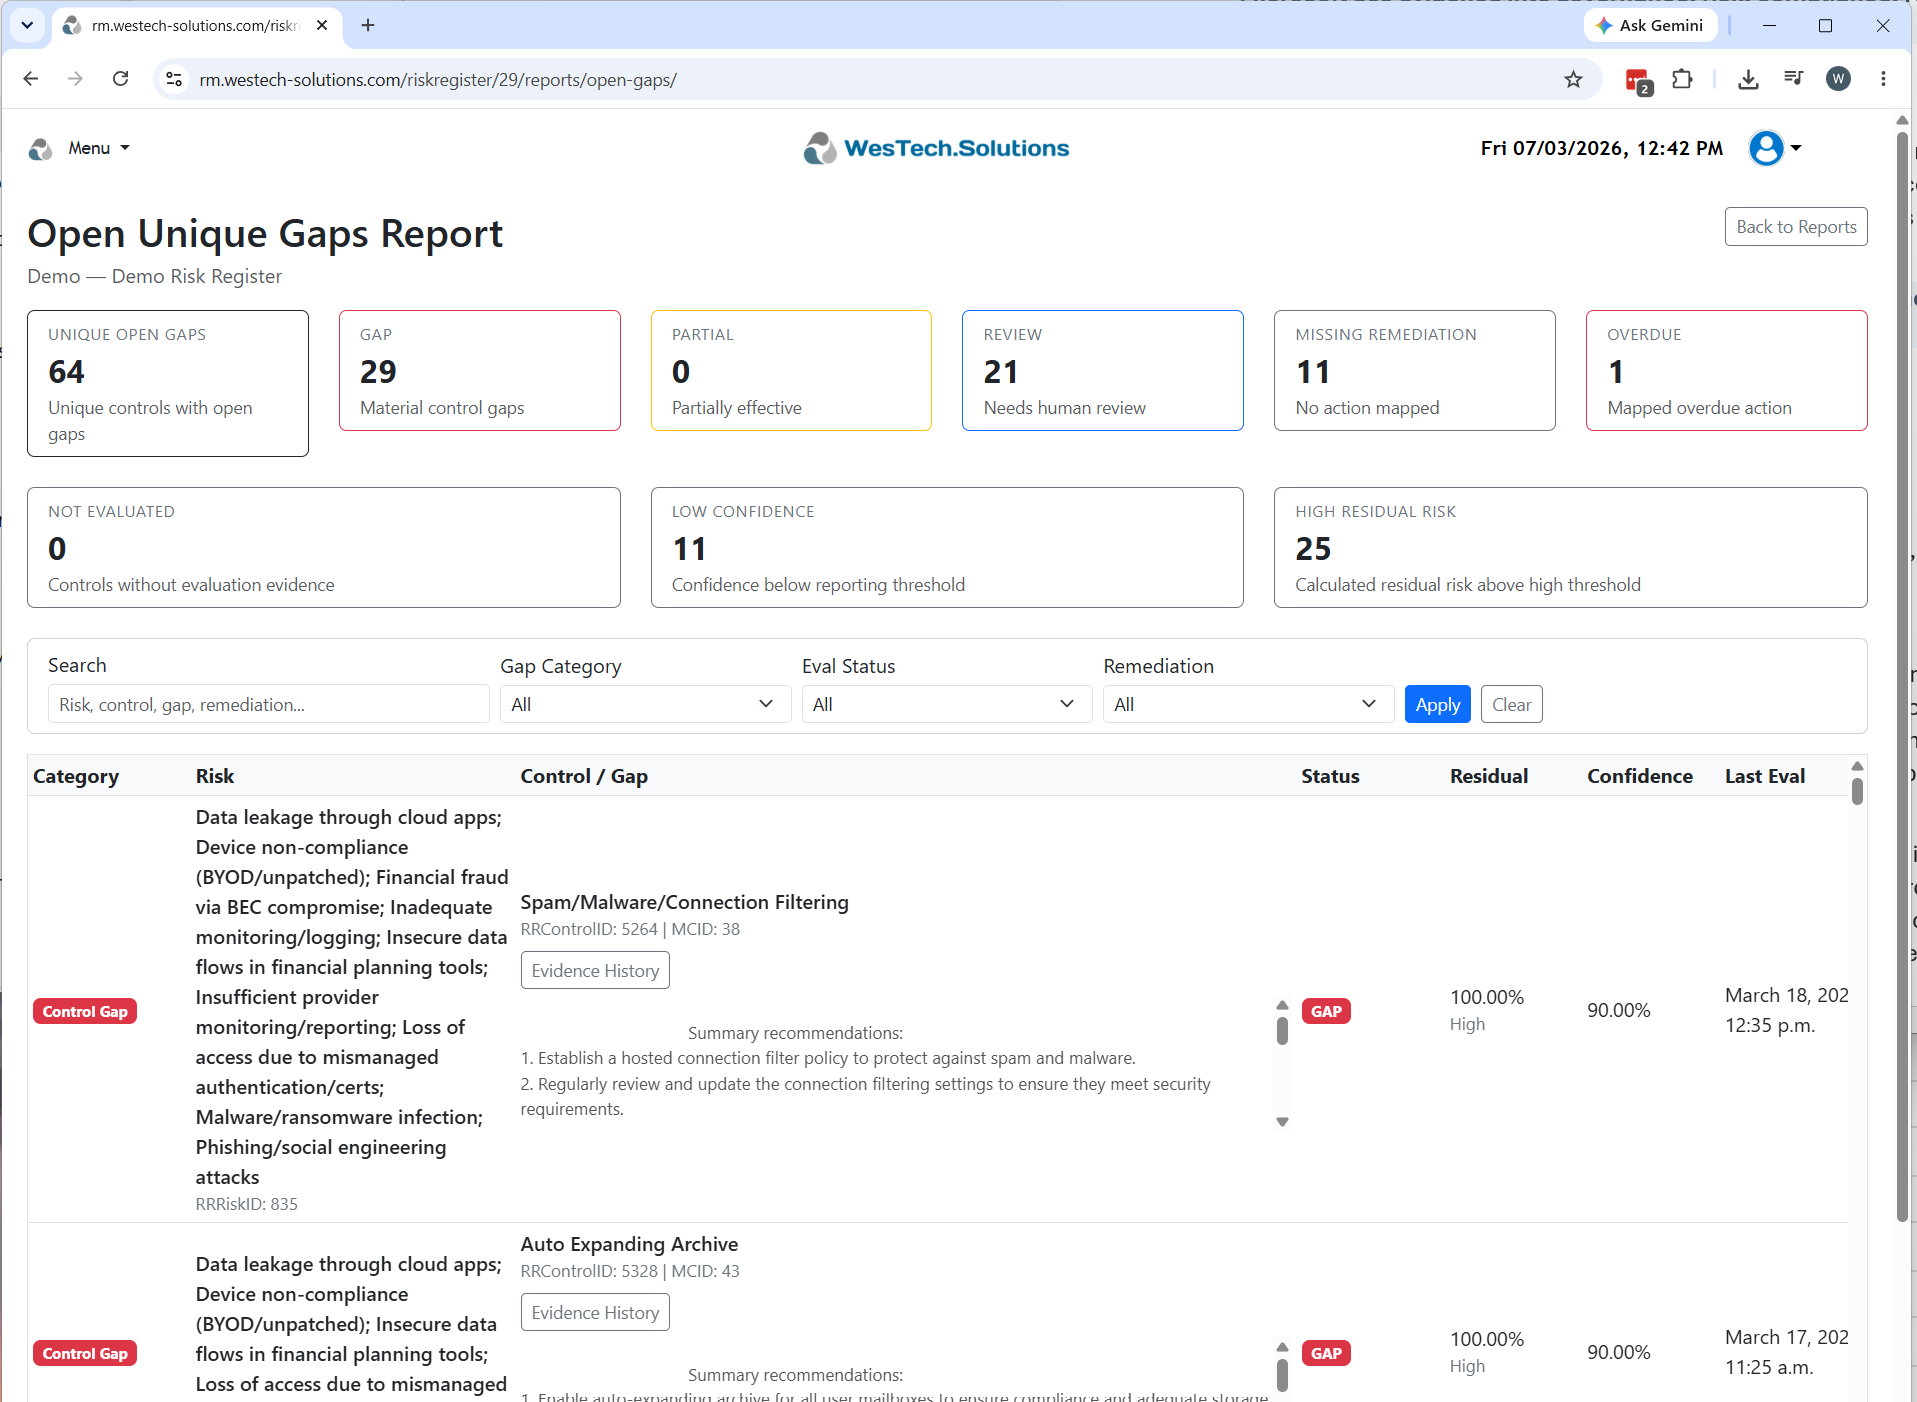This screenshot has width=1917, height=1402.
Task: Click the Confidence column header
Action: tap(1640, 776)
